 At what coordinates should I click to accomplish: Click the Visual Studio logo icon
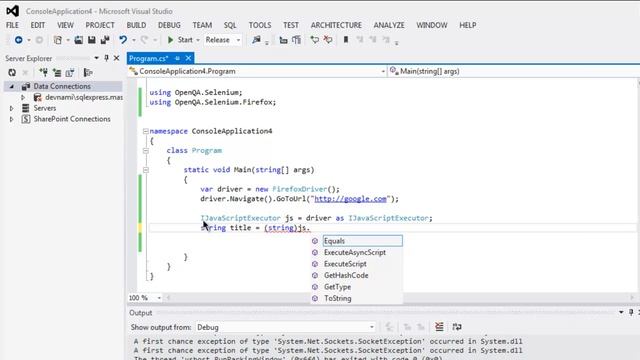point(12,11)
